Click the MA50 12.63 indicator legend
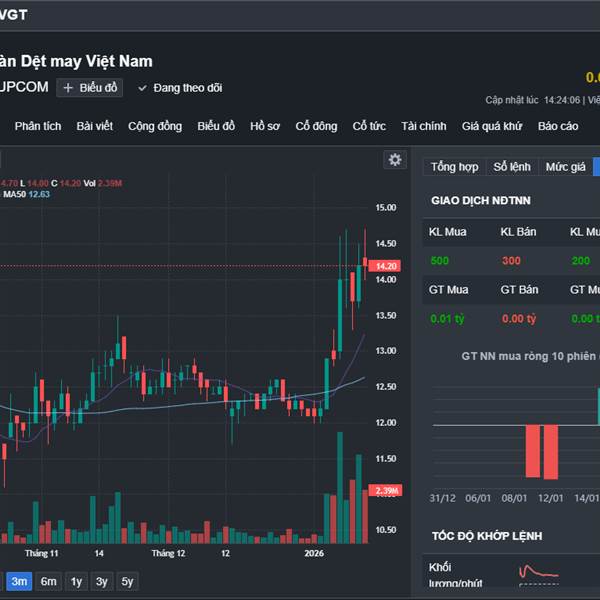 pos(26,194)
